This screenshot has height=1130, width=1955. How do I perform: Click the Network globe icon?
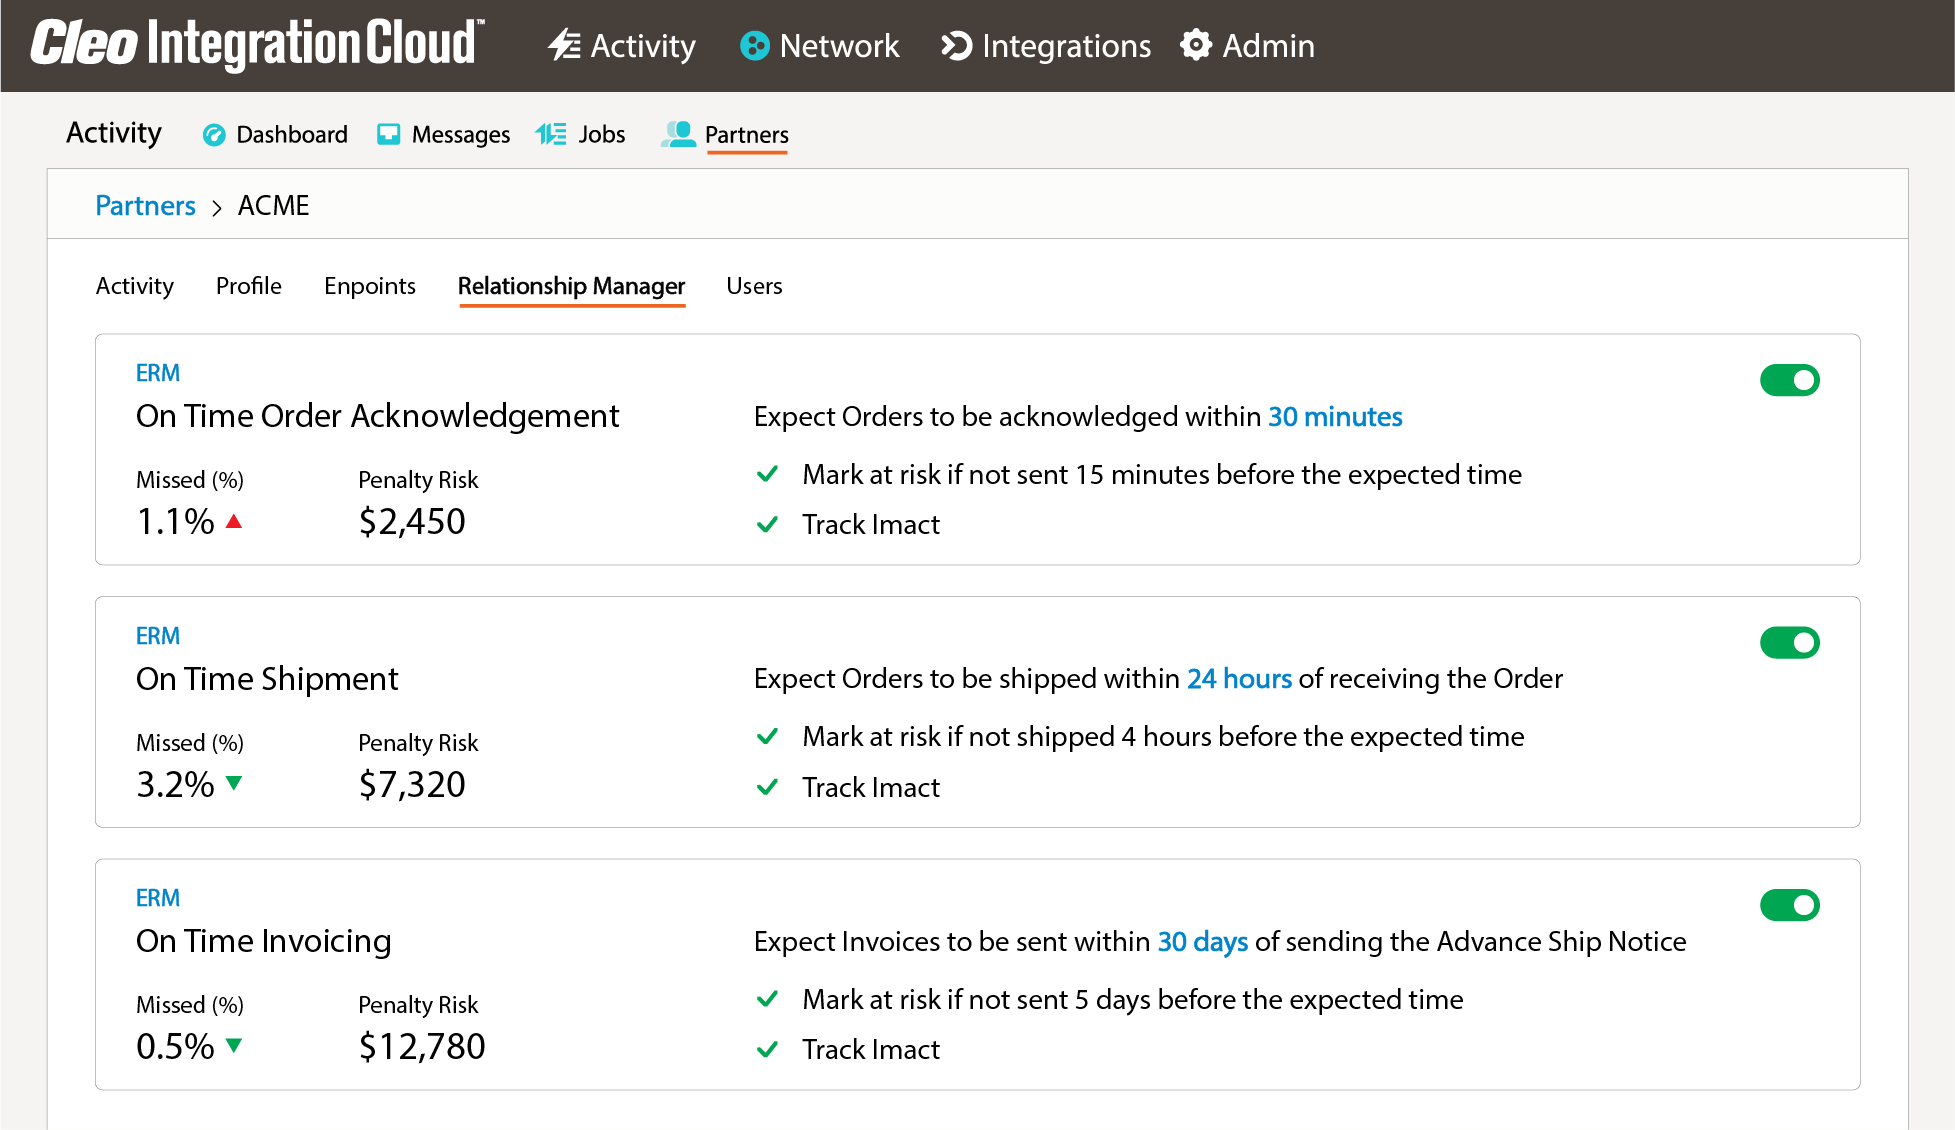click(x=755, y=46)
